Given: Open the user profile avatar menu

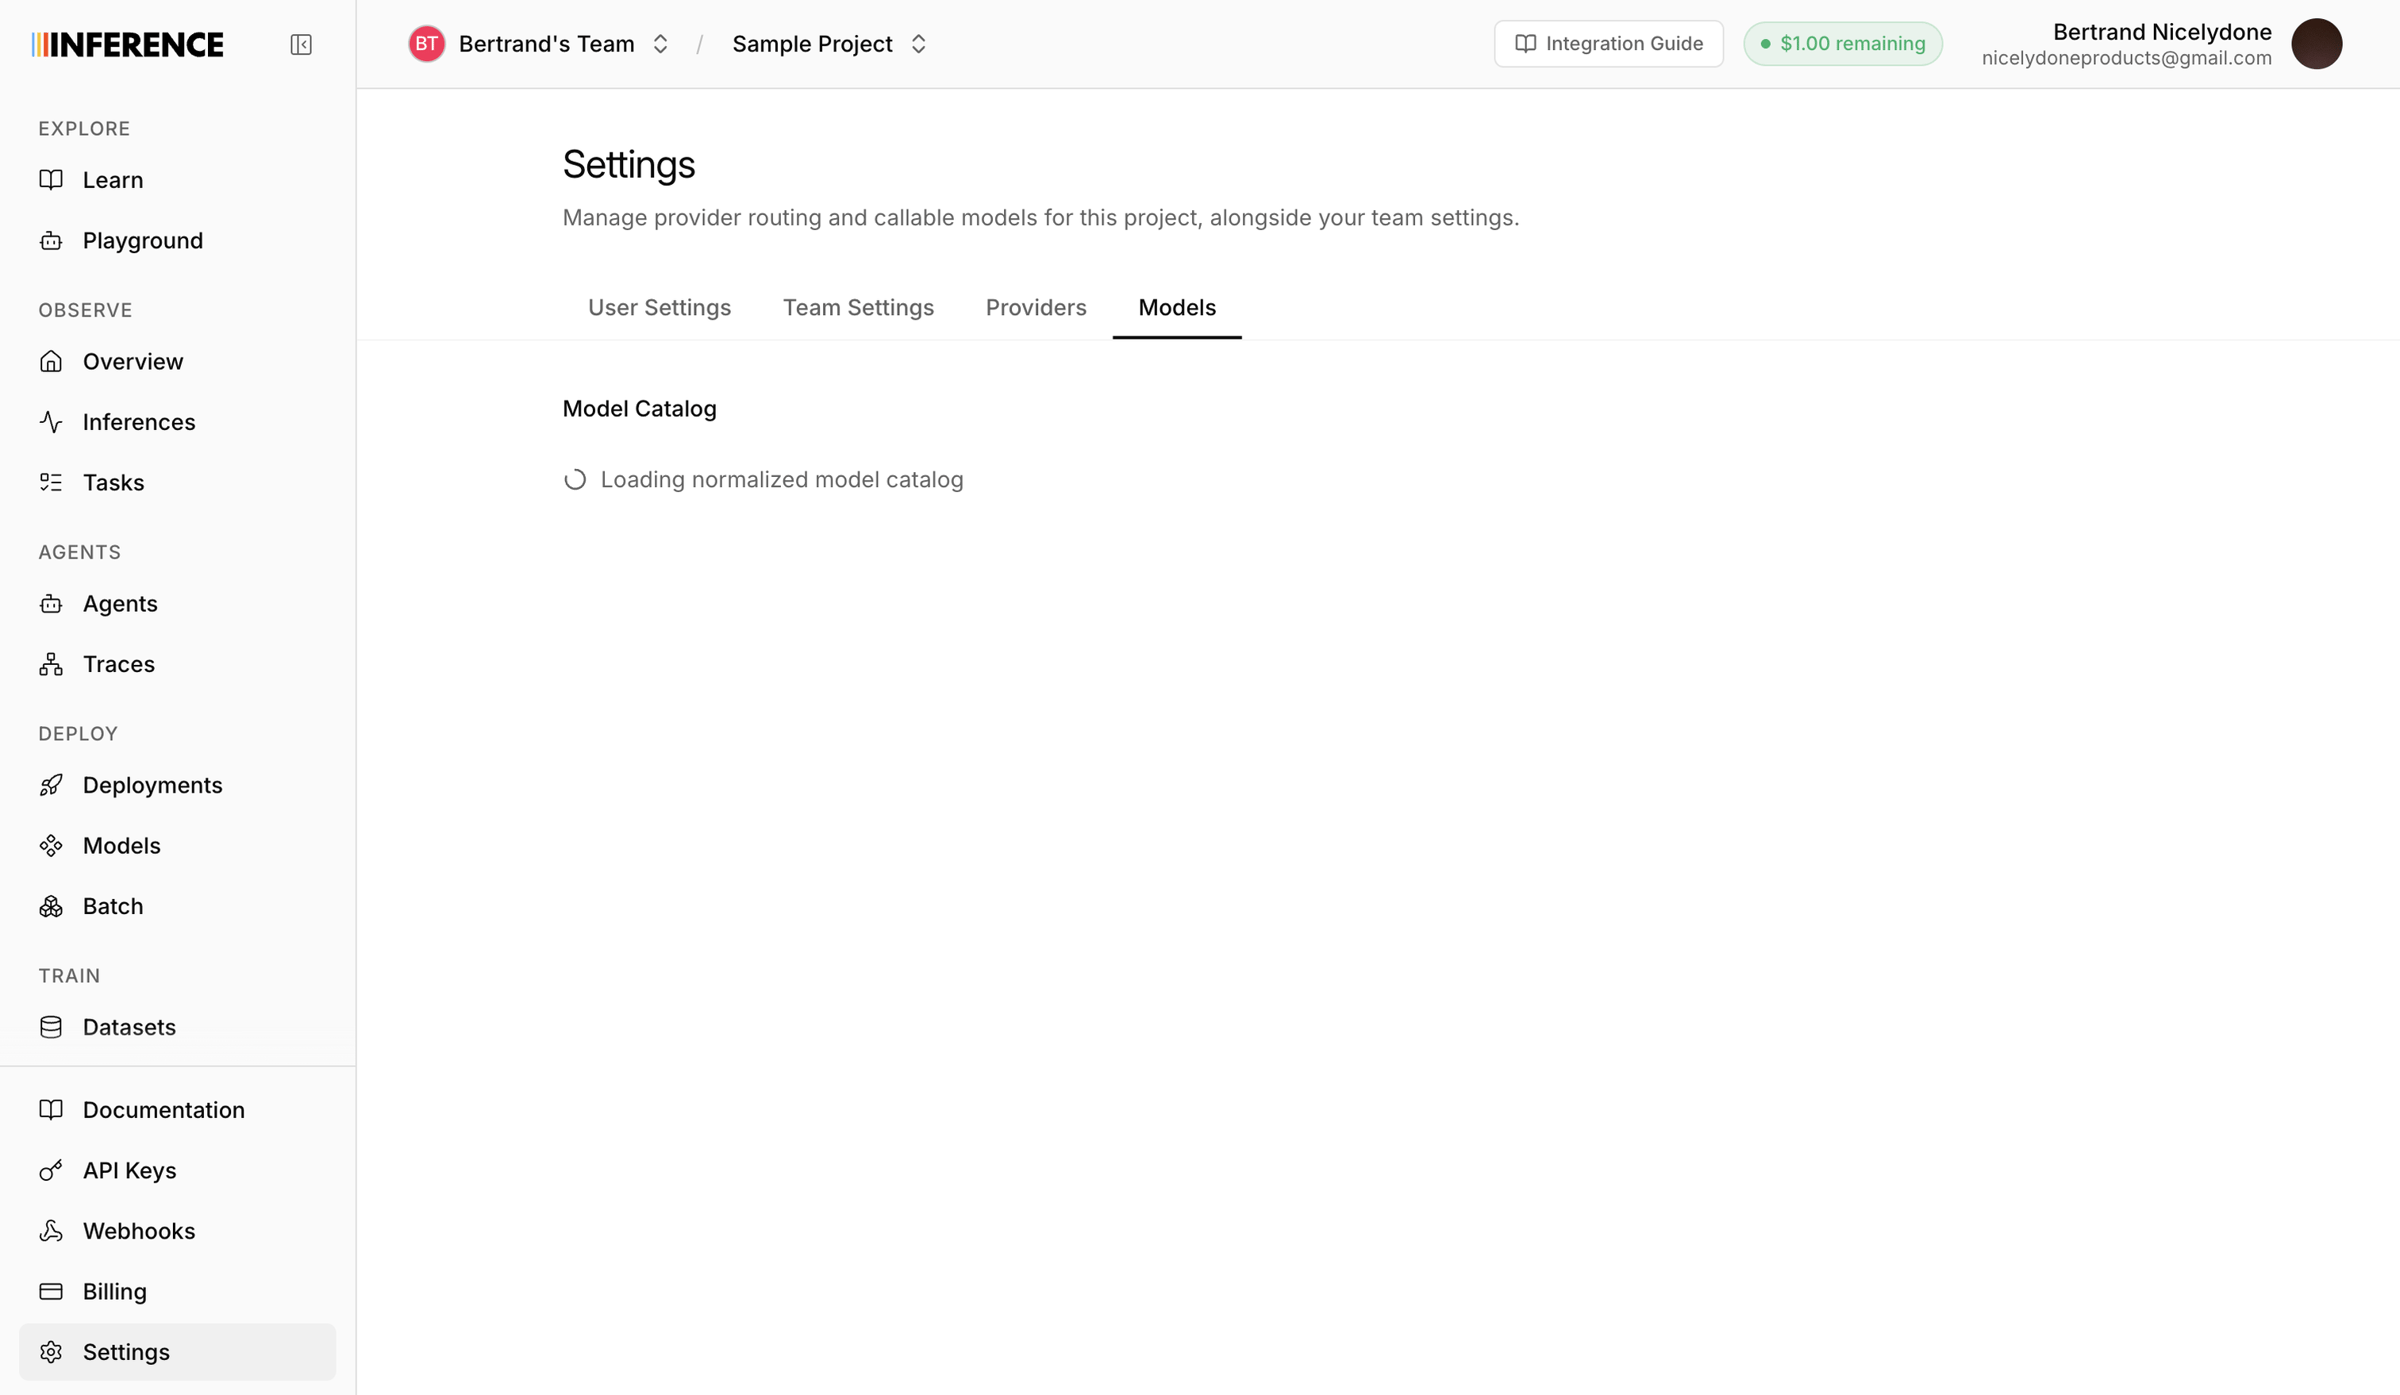Looking at the screenshot, I should tap(2317, 44).
